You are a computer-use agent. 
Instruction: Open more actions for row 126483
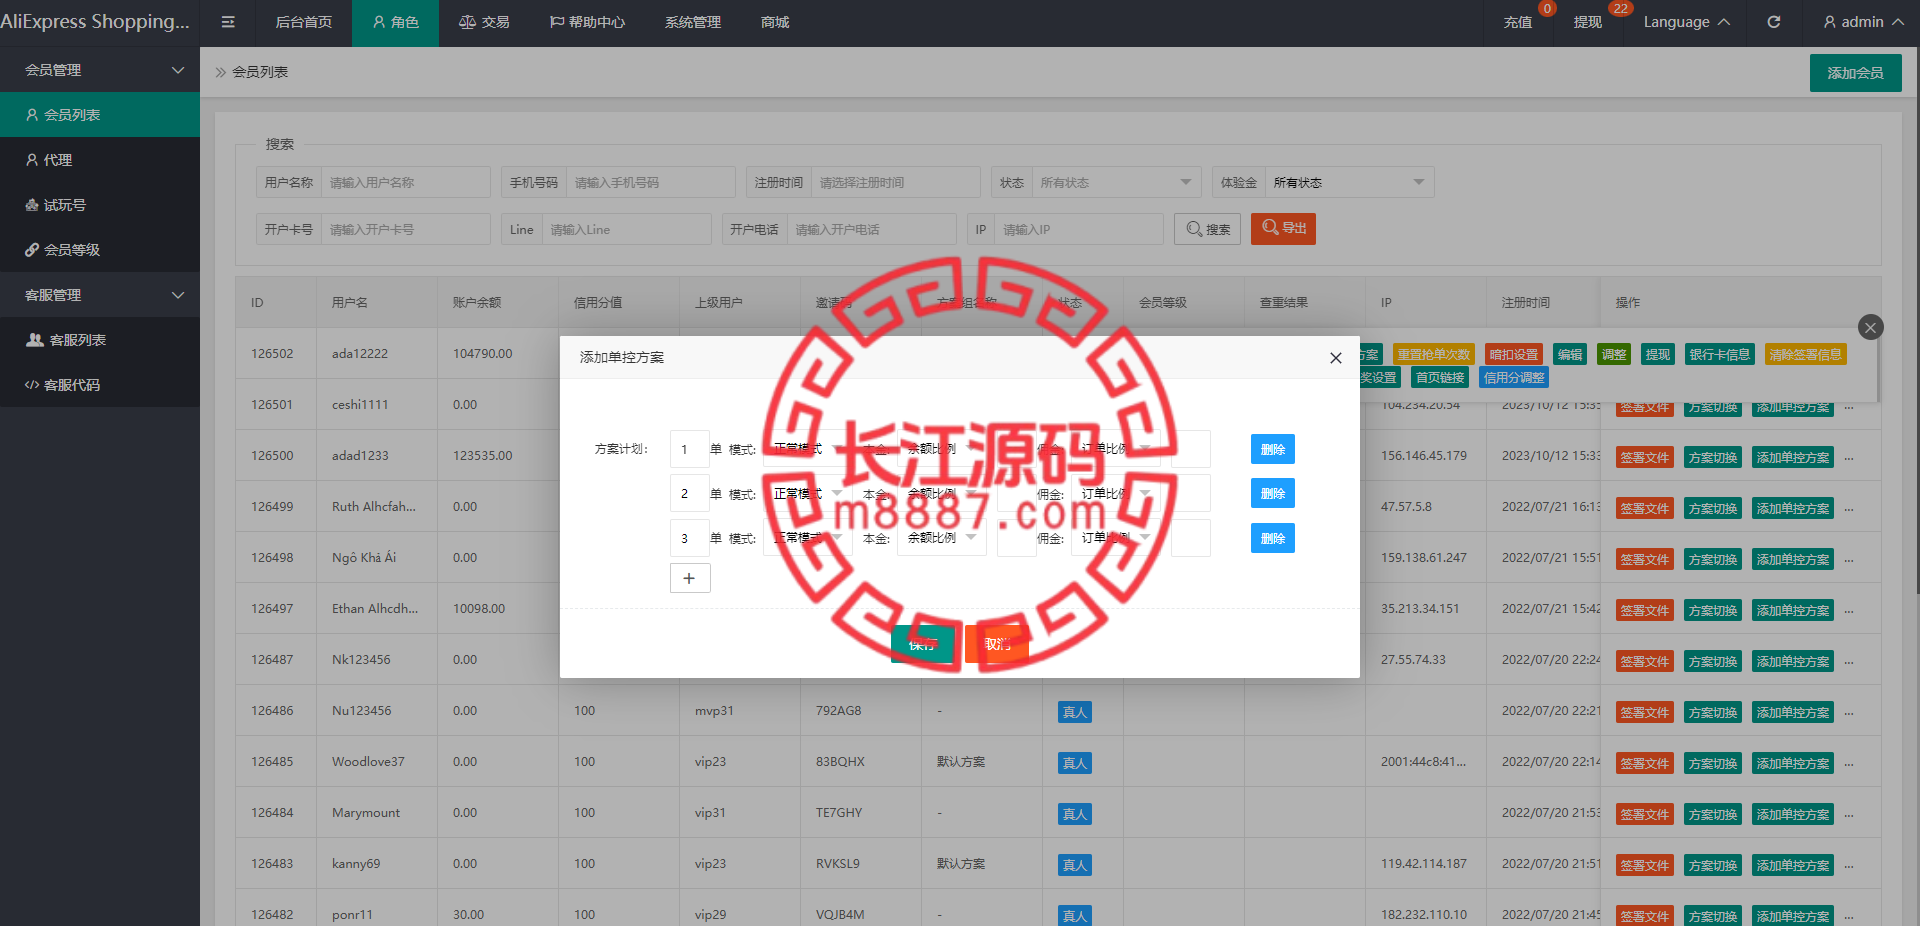click(1849, 866)
